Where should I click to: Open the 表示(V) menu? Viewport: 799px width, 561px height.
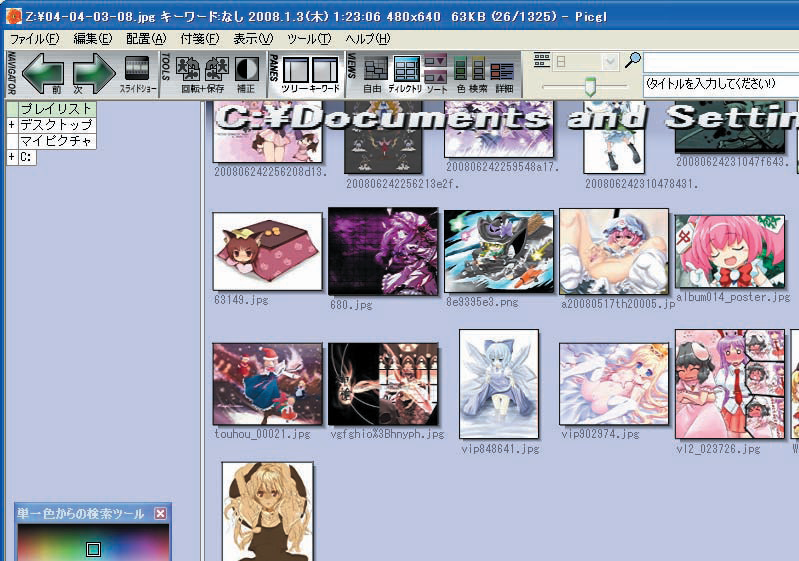(253, 39)
